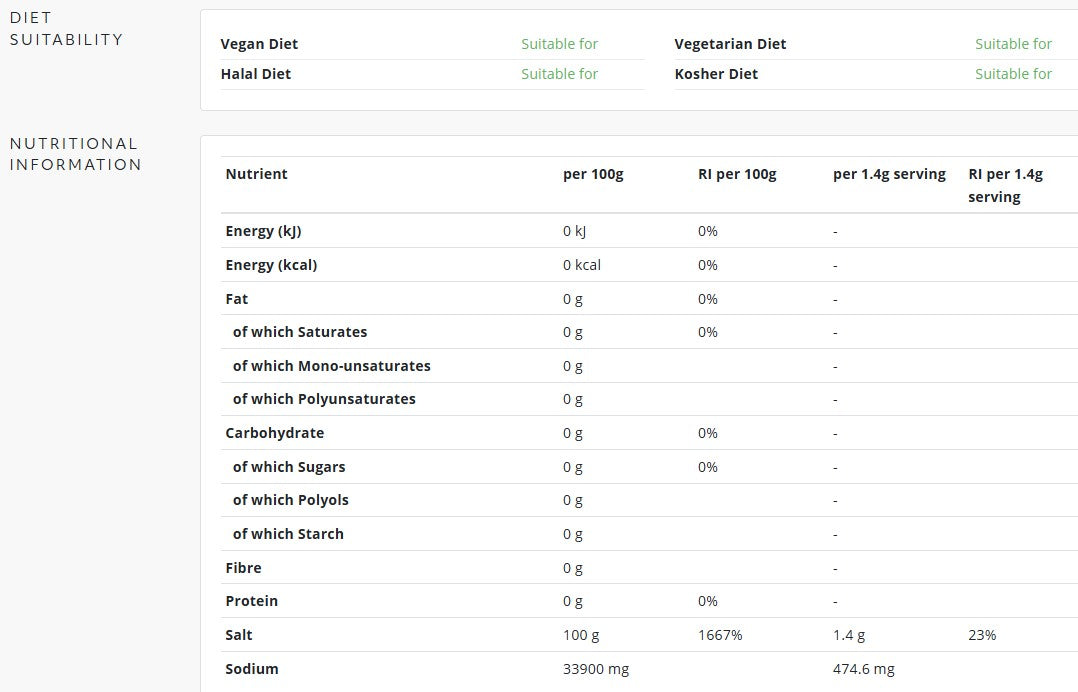1078x692 pixels.
Task: Select the Carbohydrate row label
Action: [x=274, y=433]
